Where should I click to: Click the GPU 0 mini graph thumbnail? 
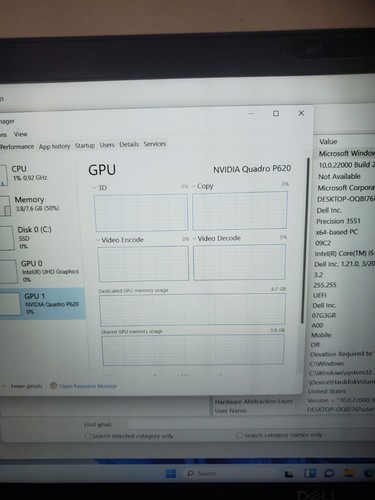point(8,271)
